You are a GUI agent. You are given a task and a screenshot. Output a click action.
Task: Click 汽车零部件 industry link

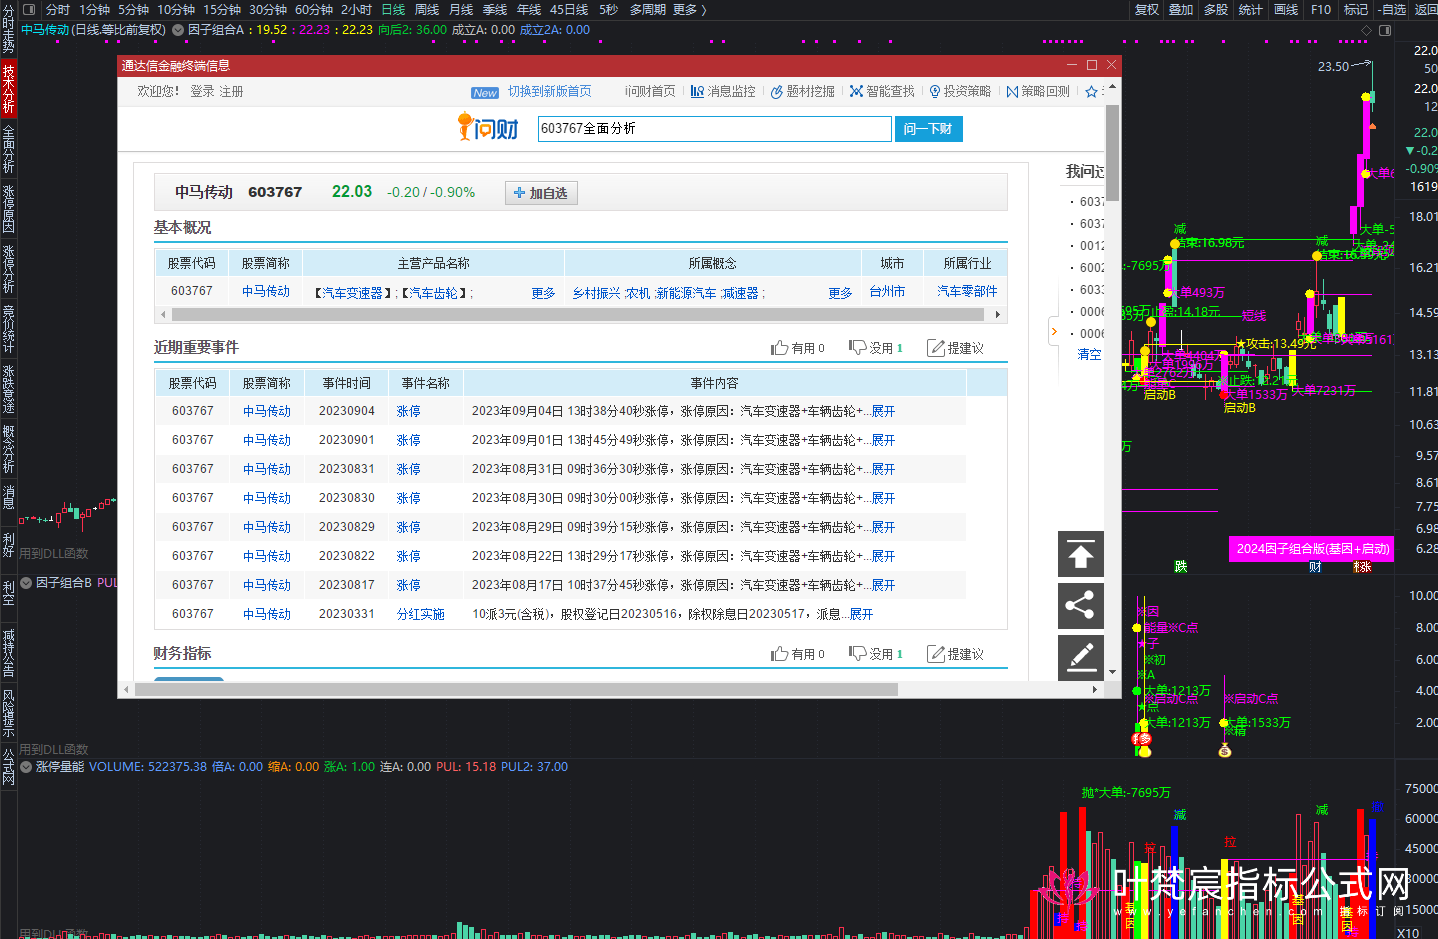tap(967, 291)
